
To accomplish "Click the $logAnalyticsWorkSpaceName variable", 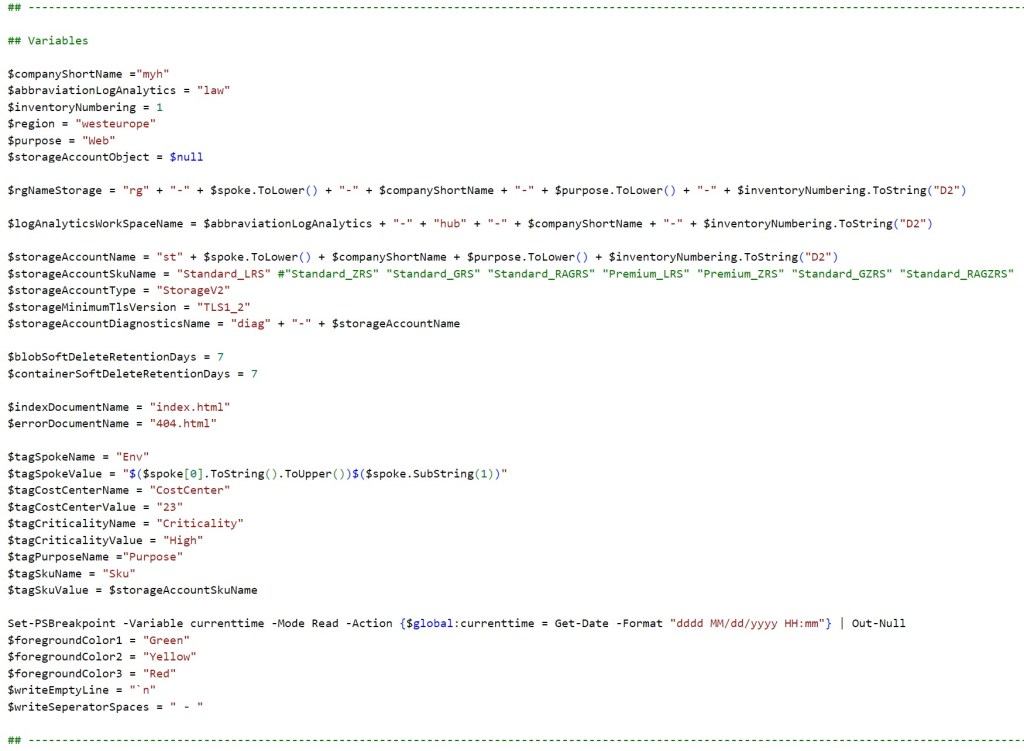I will (x=95, y=223).
